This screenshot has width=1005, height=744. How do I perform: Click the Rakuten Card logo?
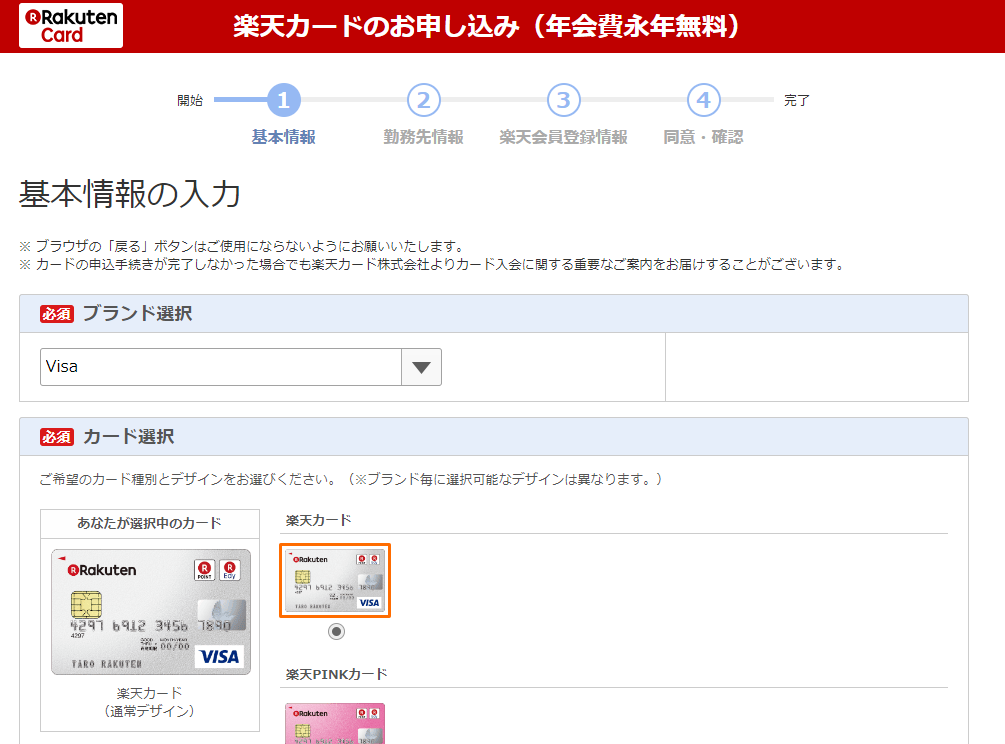71,26
